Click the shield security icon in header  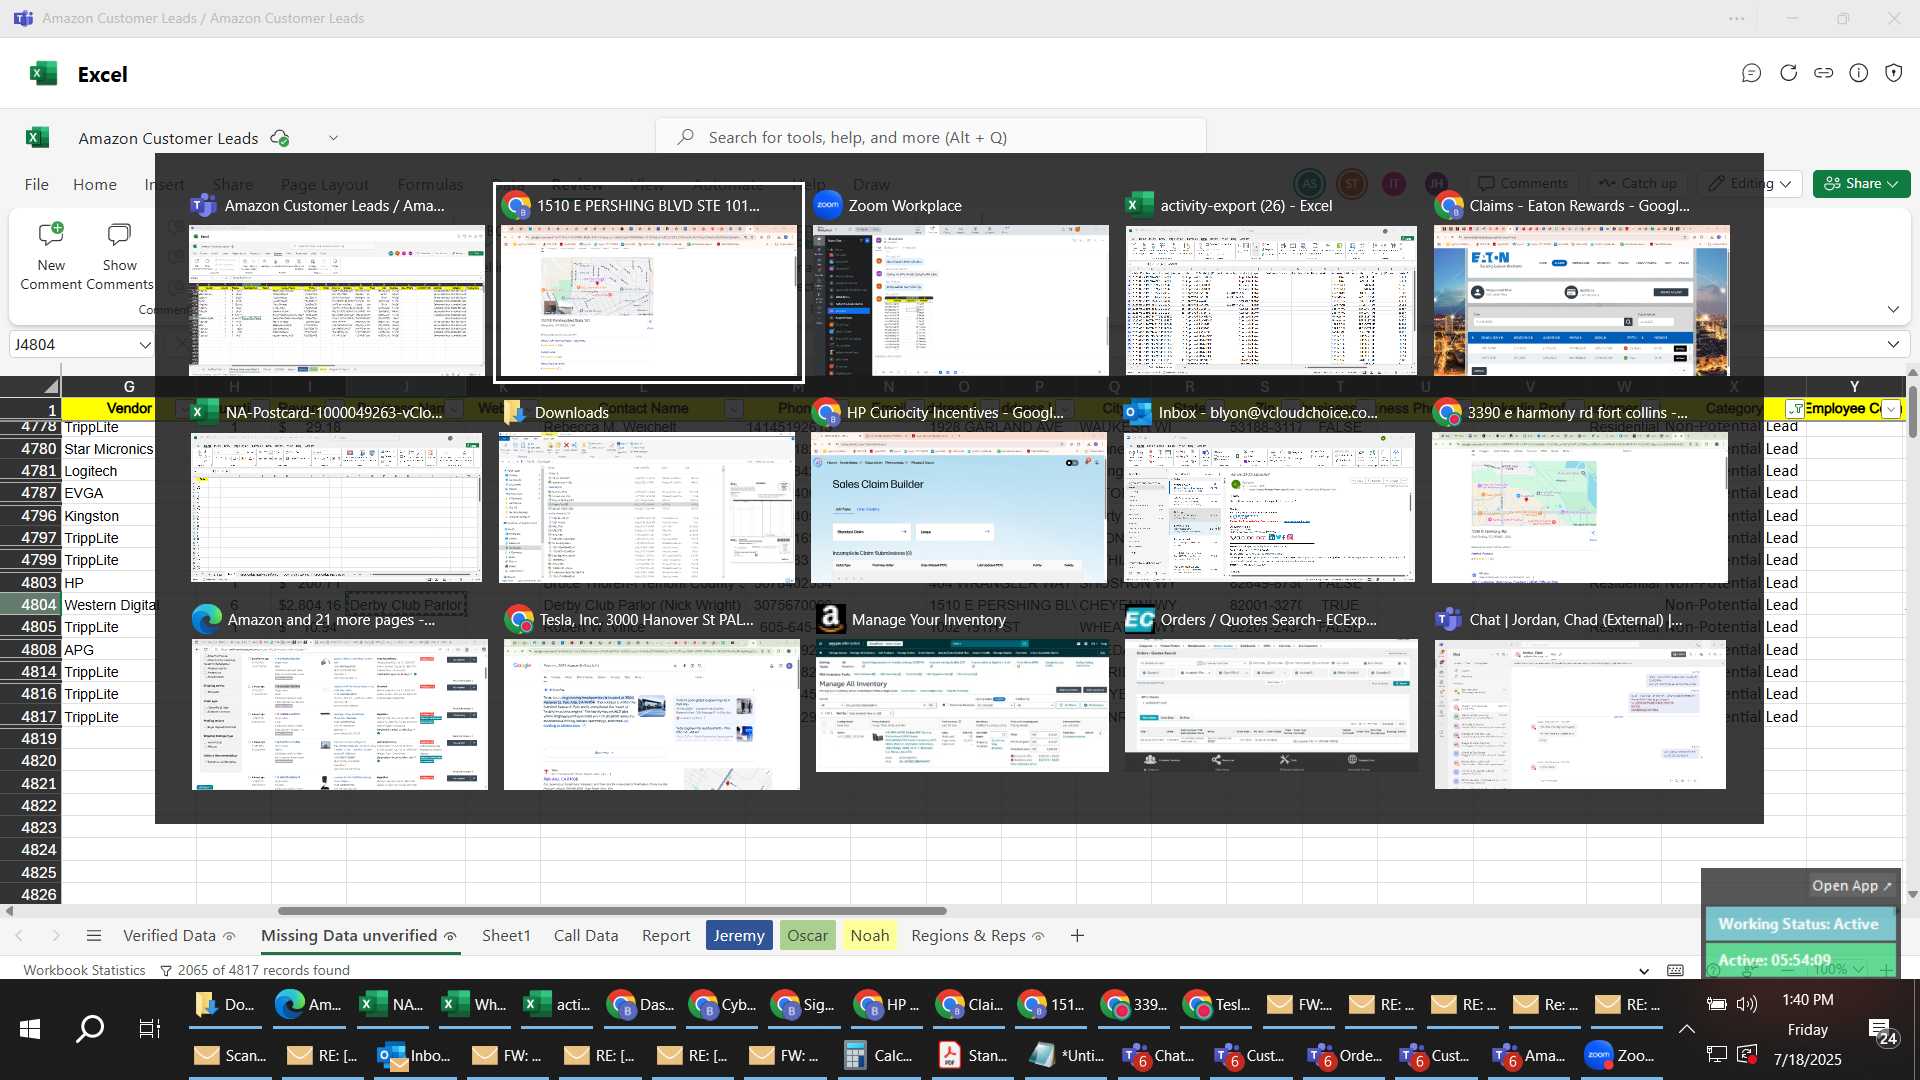(1894, 73)
